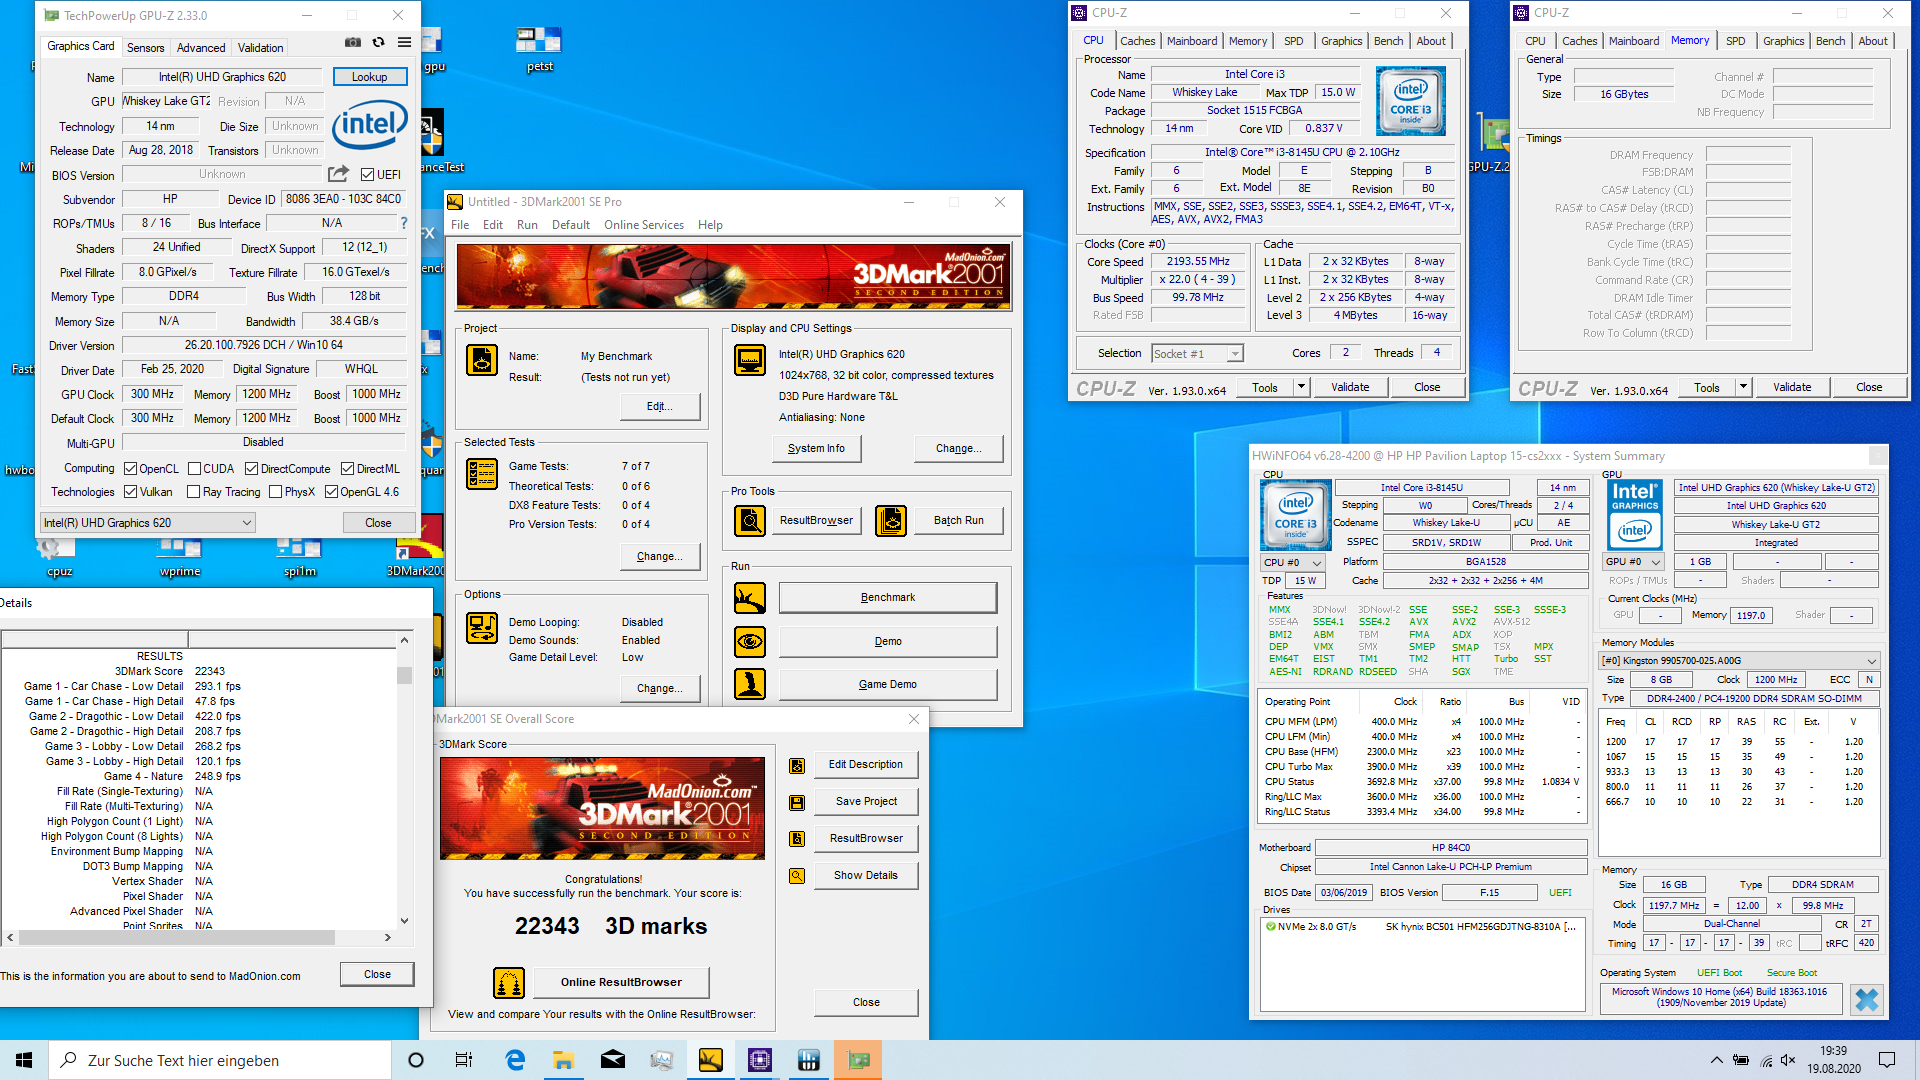This screenshot has width=1920, height=1080.
Task: Click the ResultBrowser magnifier icon in Pro Tools
Action: pyautogui.click(x=750, y=520)
